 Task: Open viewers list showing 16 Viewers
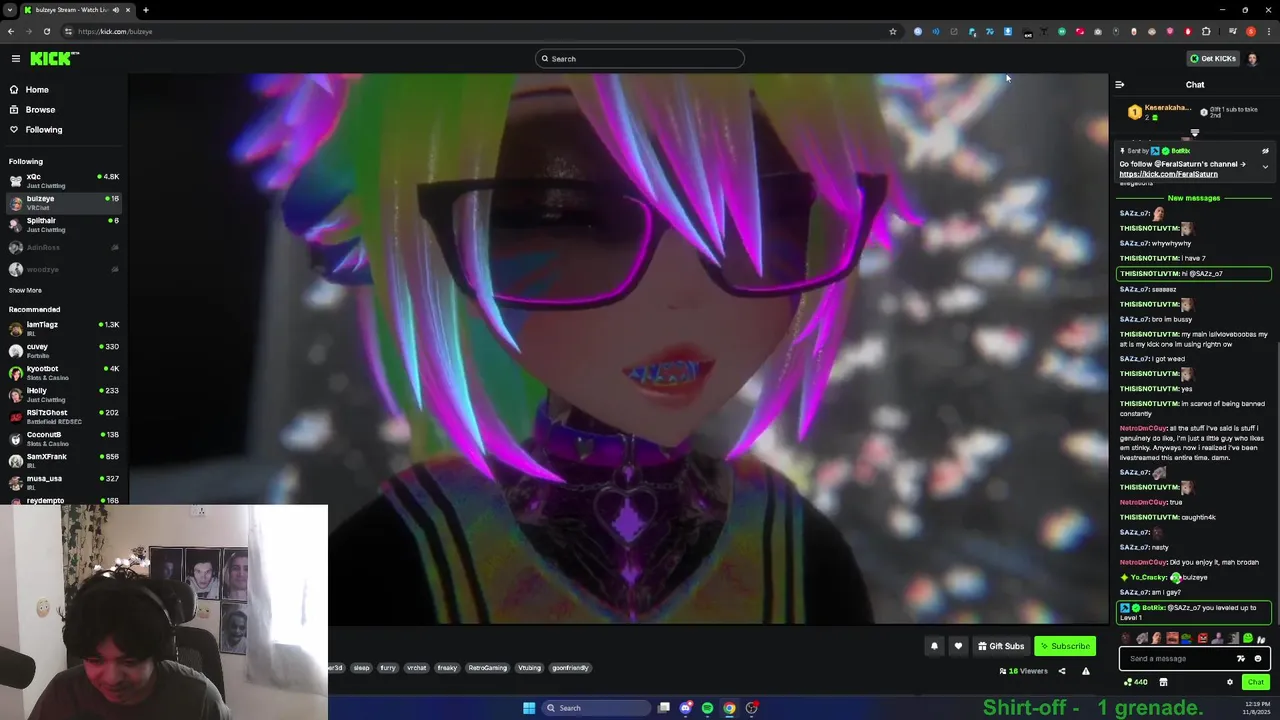(1023, 671)
